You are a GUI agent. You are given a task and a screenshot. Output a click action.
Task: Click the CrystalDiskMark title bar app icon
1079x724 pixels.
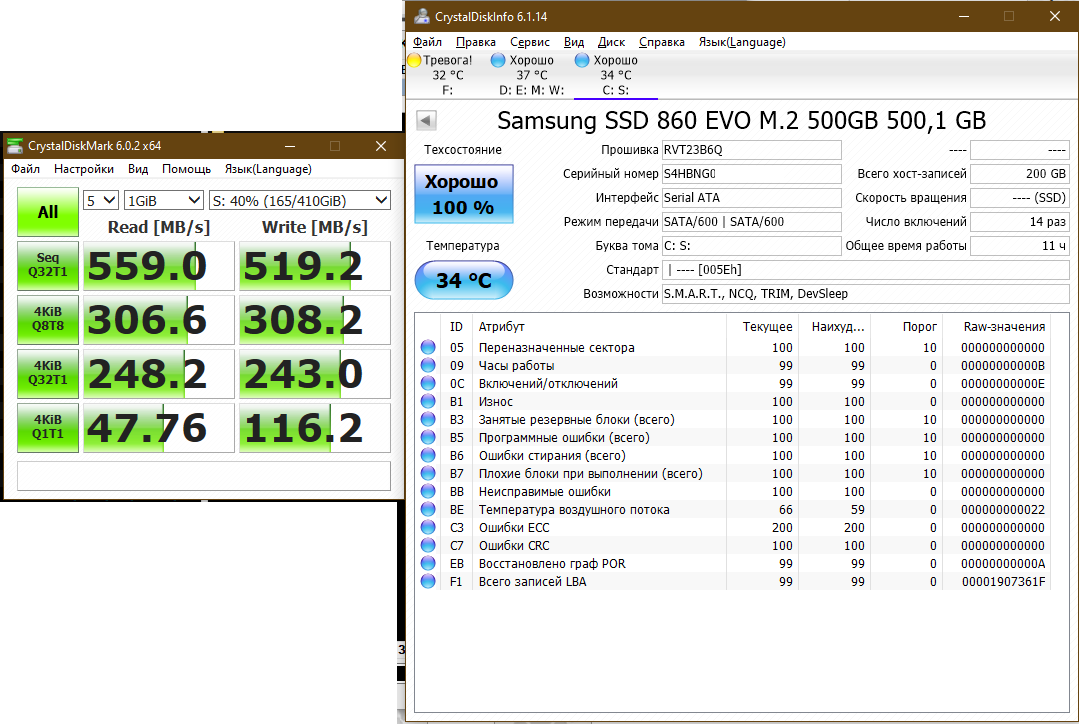pos(14,146)
